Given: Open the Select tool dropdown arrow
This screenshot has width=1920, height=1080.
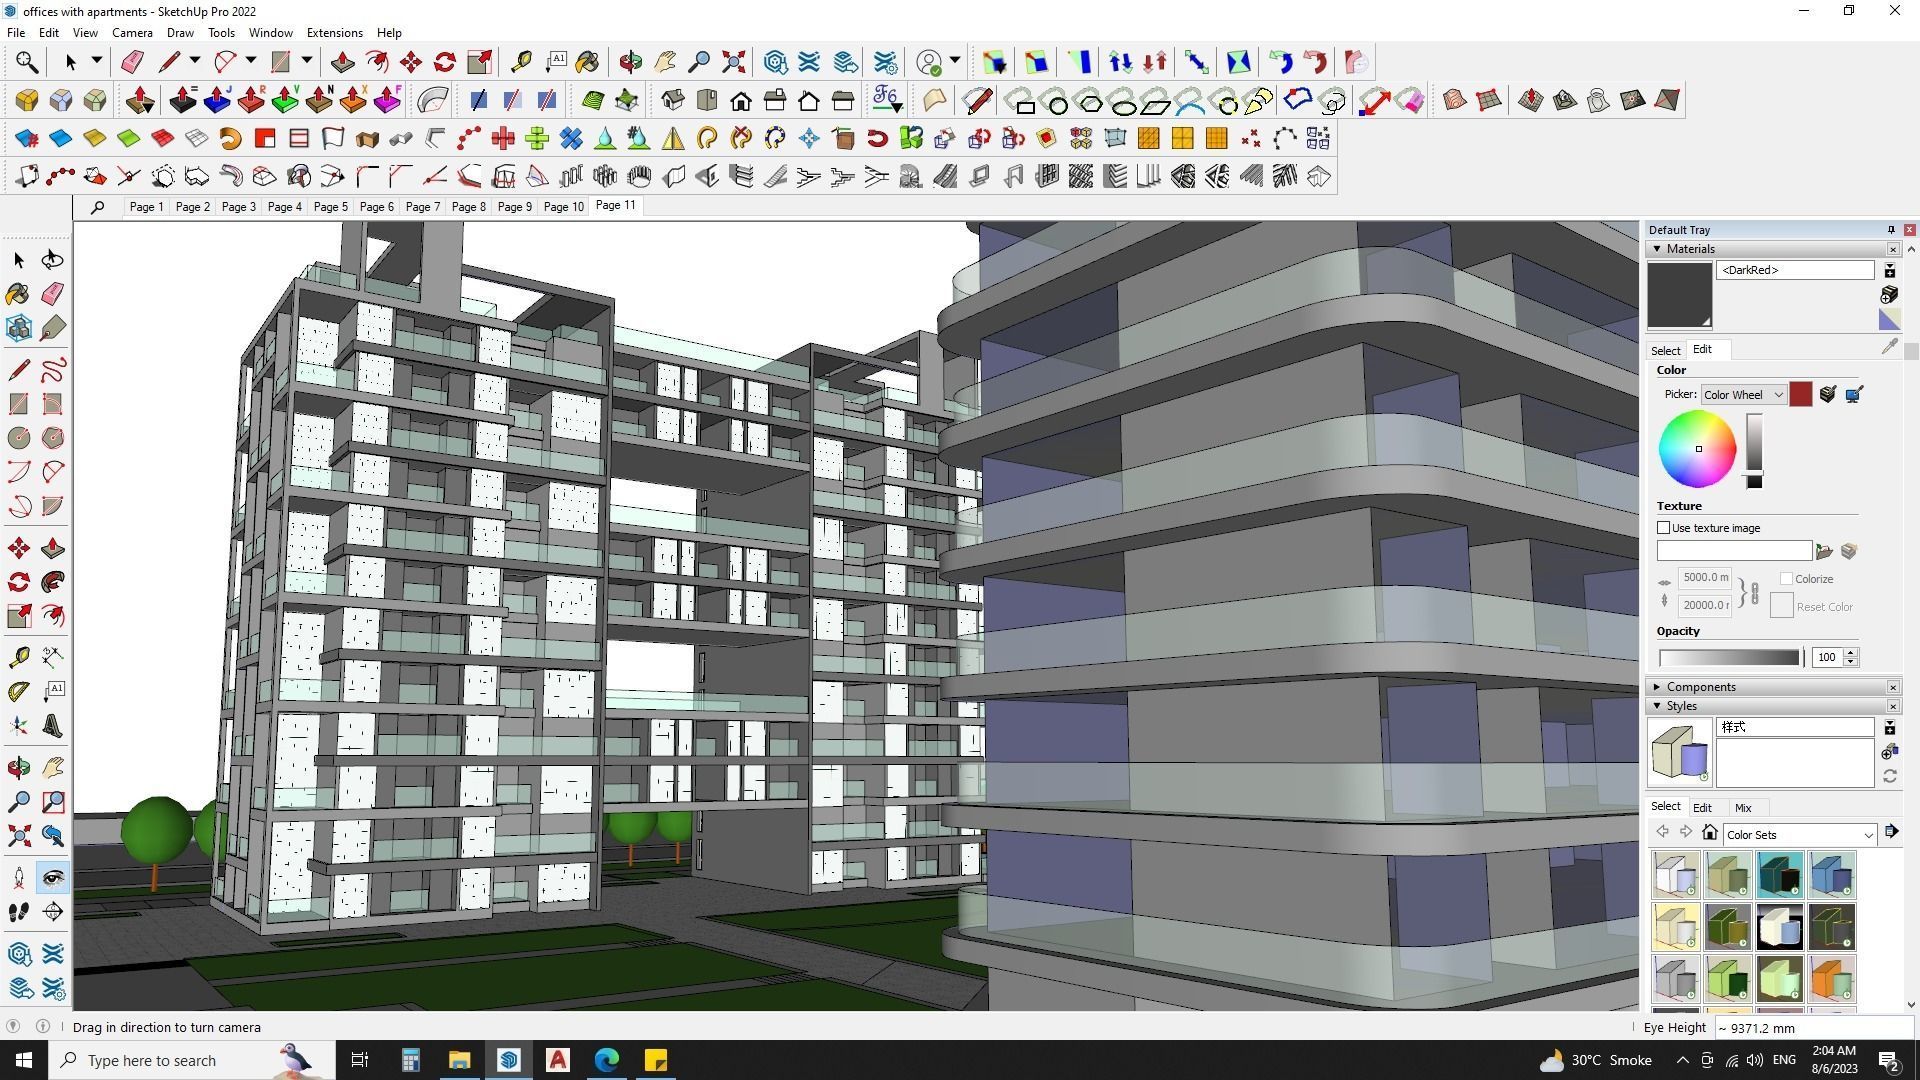Looking at the screenshot, I should (96, 62).
